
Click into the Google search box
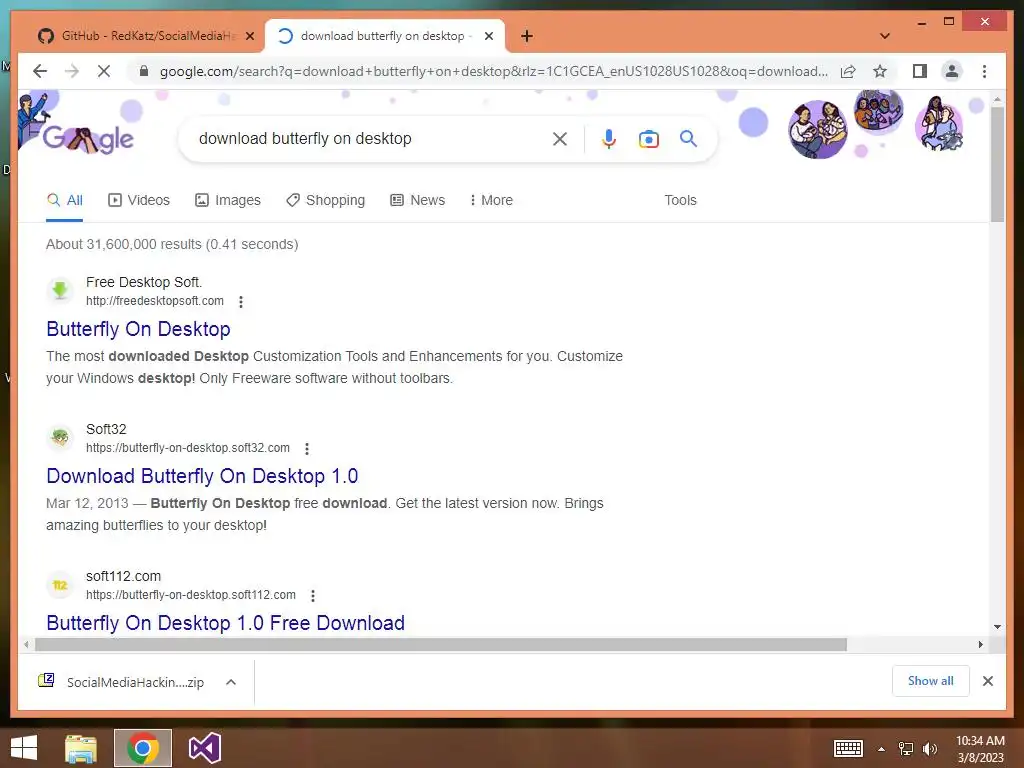[369, 138]
